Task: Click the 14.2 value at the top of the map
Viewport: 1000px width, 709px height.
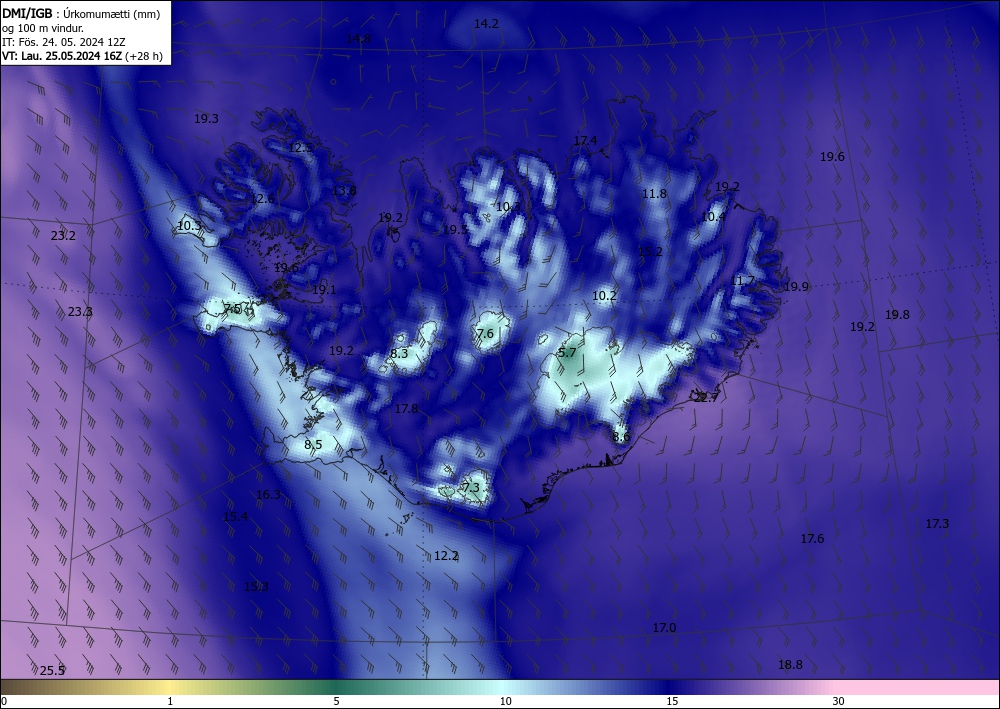Action: pos(486,24)
